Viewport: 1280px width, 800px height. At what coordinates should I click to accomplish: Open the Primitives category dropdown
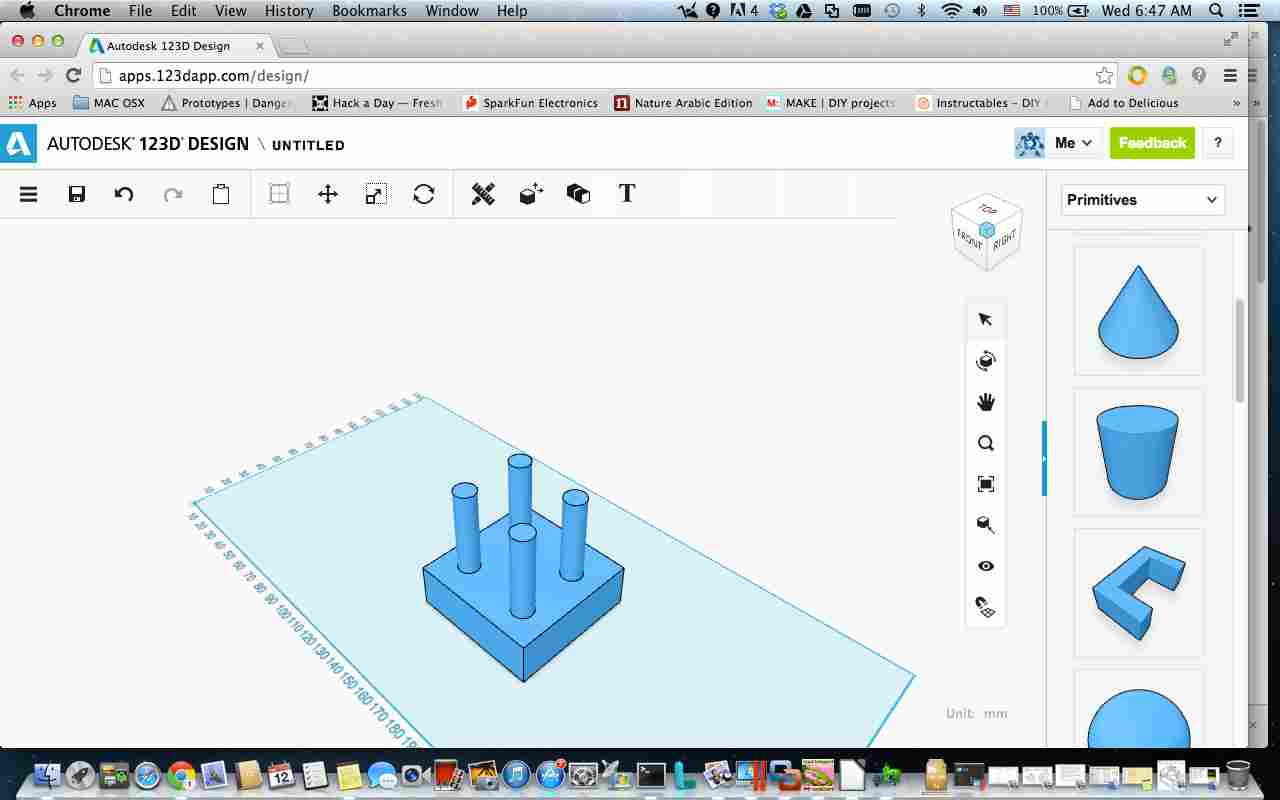[x=1143, y=200]
